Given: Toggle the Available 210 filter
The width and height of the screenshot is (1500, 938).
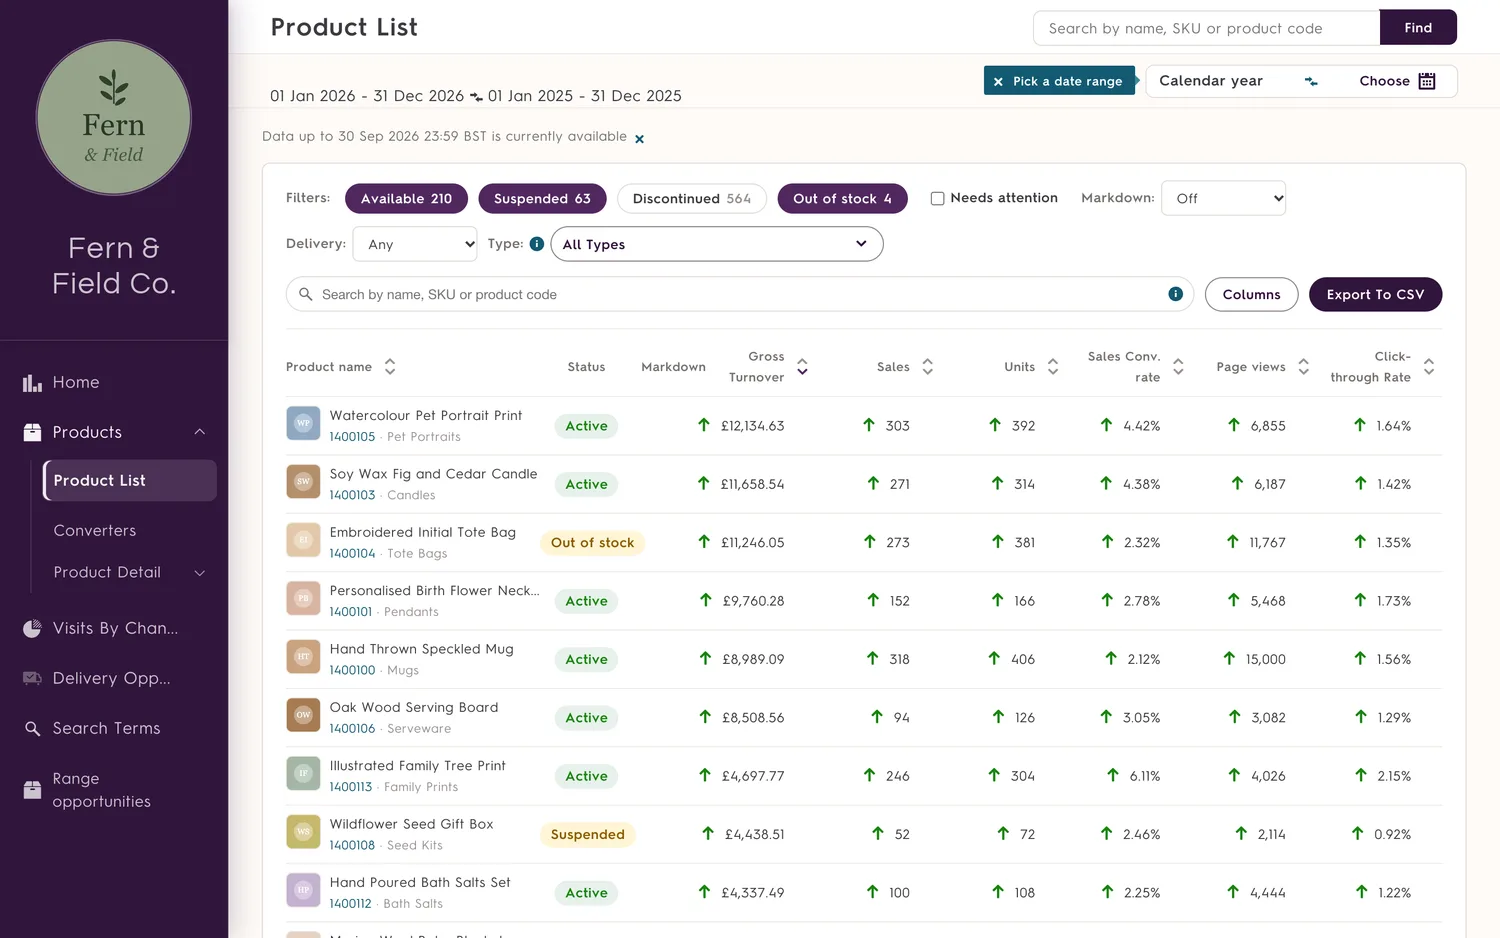Looking at the screenshot, I should pos(407,199).
